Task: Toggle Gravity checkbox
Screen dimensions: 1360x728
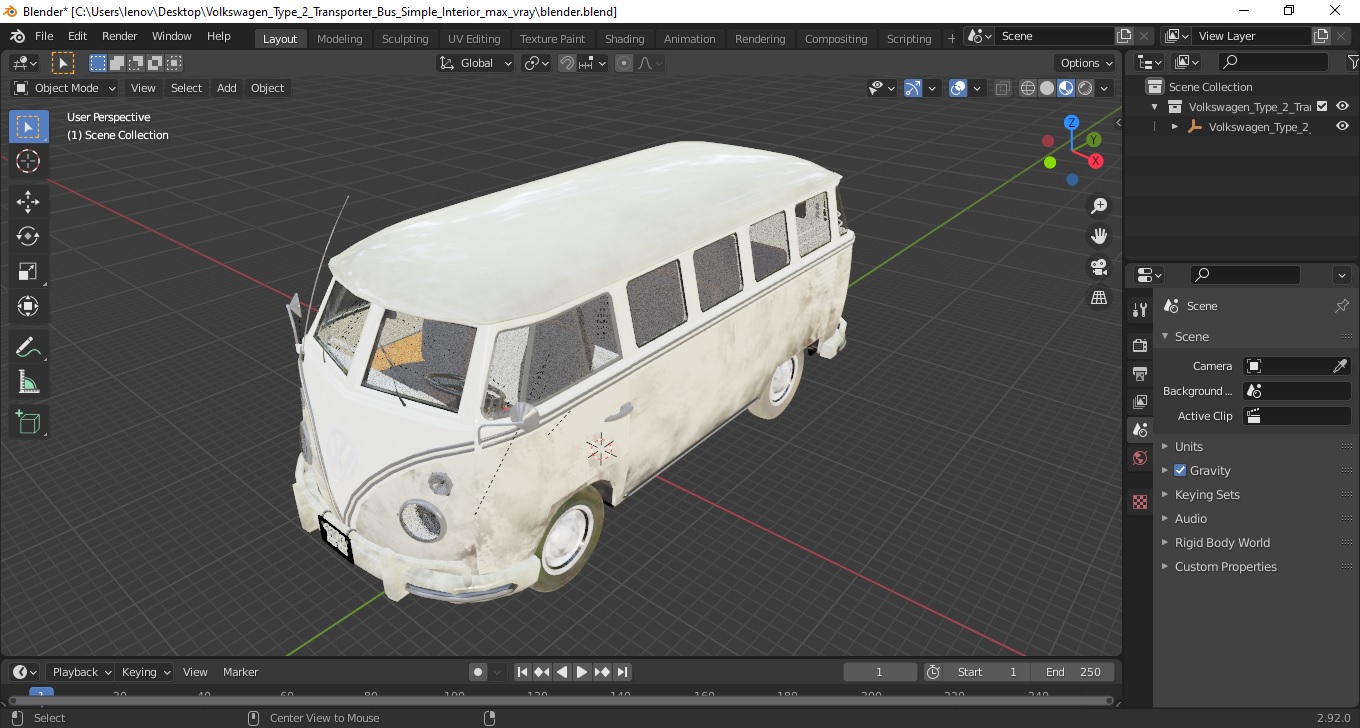Action: [1180, 470]
